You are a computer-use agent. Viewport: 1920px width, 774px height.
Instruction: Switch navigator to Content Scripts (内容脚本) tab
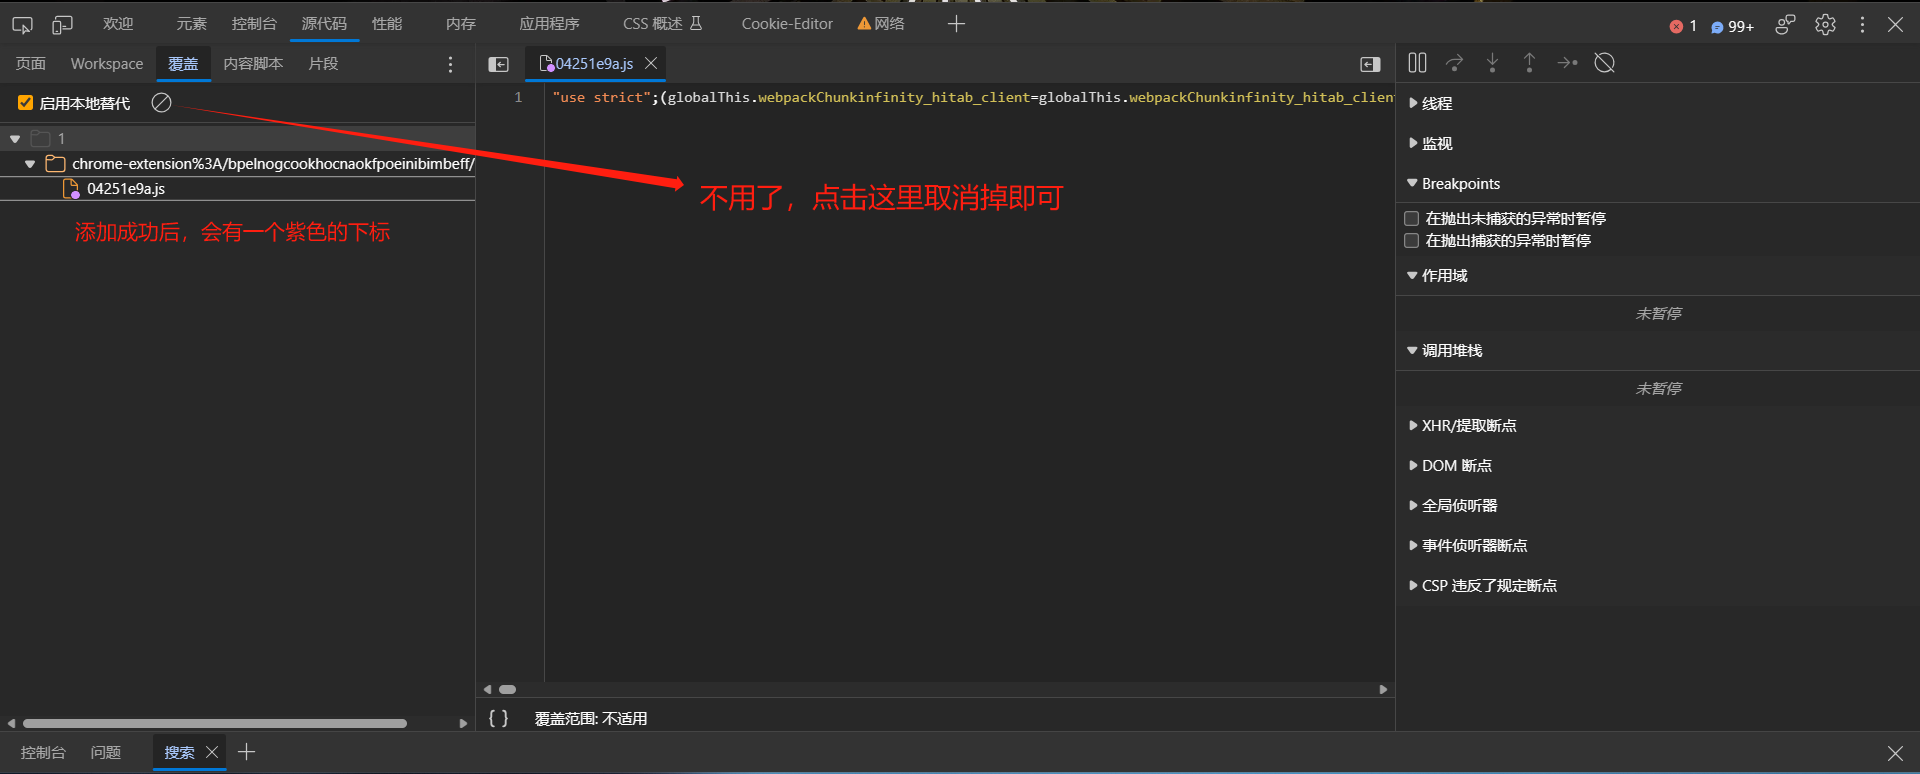pos(253,64)
